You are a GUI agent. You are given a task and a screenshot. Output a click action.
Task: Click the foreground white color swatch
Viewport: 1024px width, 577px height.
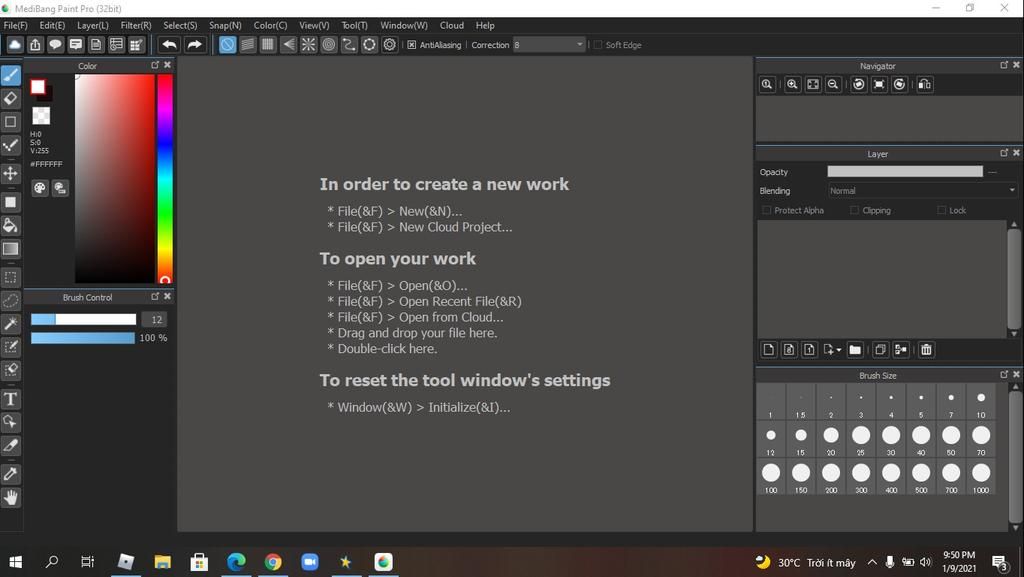coord(38,87)
